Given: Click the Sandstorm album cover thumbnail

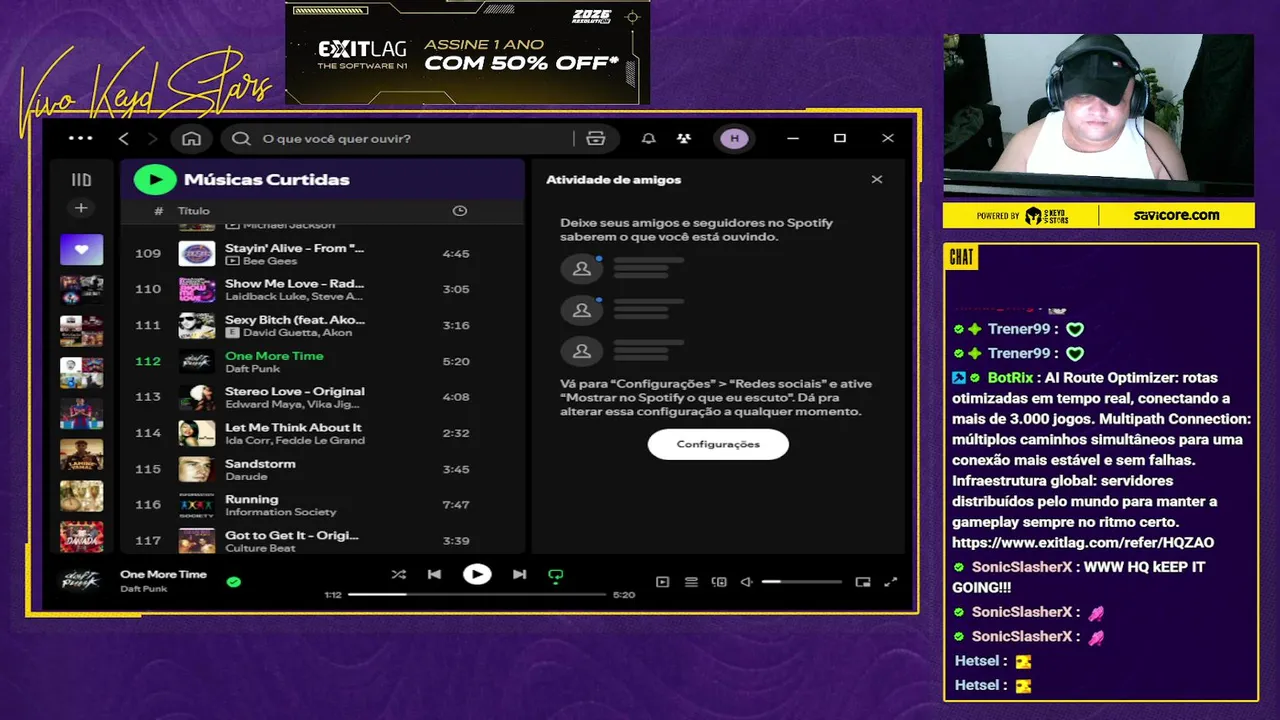Looking at the screenshot, I should pyautogui.click(x=197, y=469).
